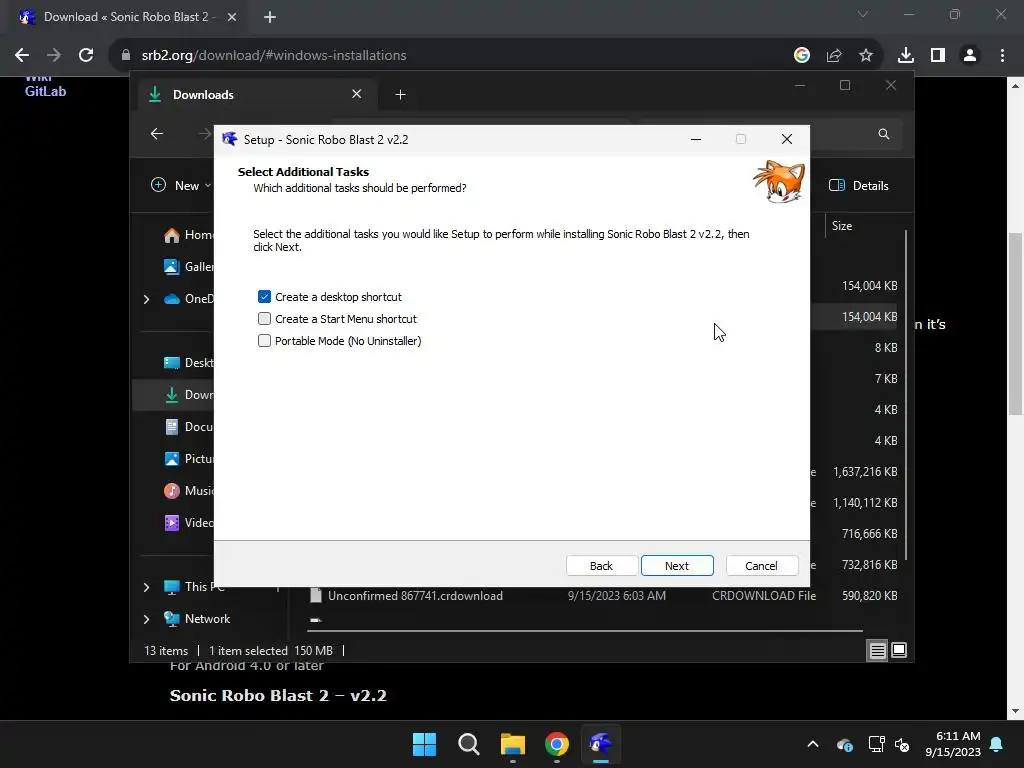Open Documents folder in sidebar
The height and width of the screenshot is (768, 1024).
[x=188, y=426]
